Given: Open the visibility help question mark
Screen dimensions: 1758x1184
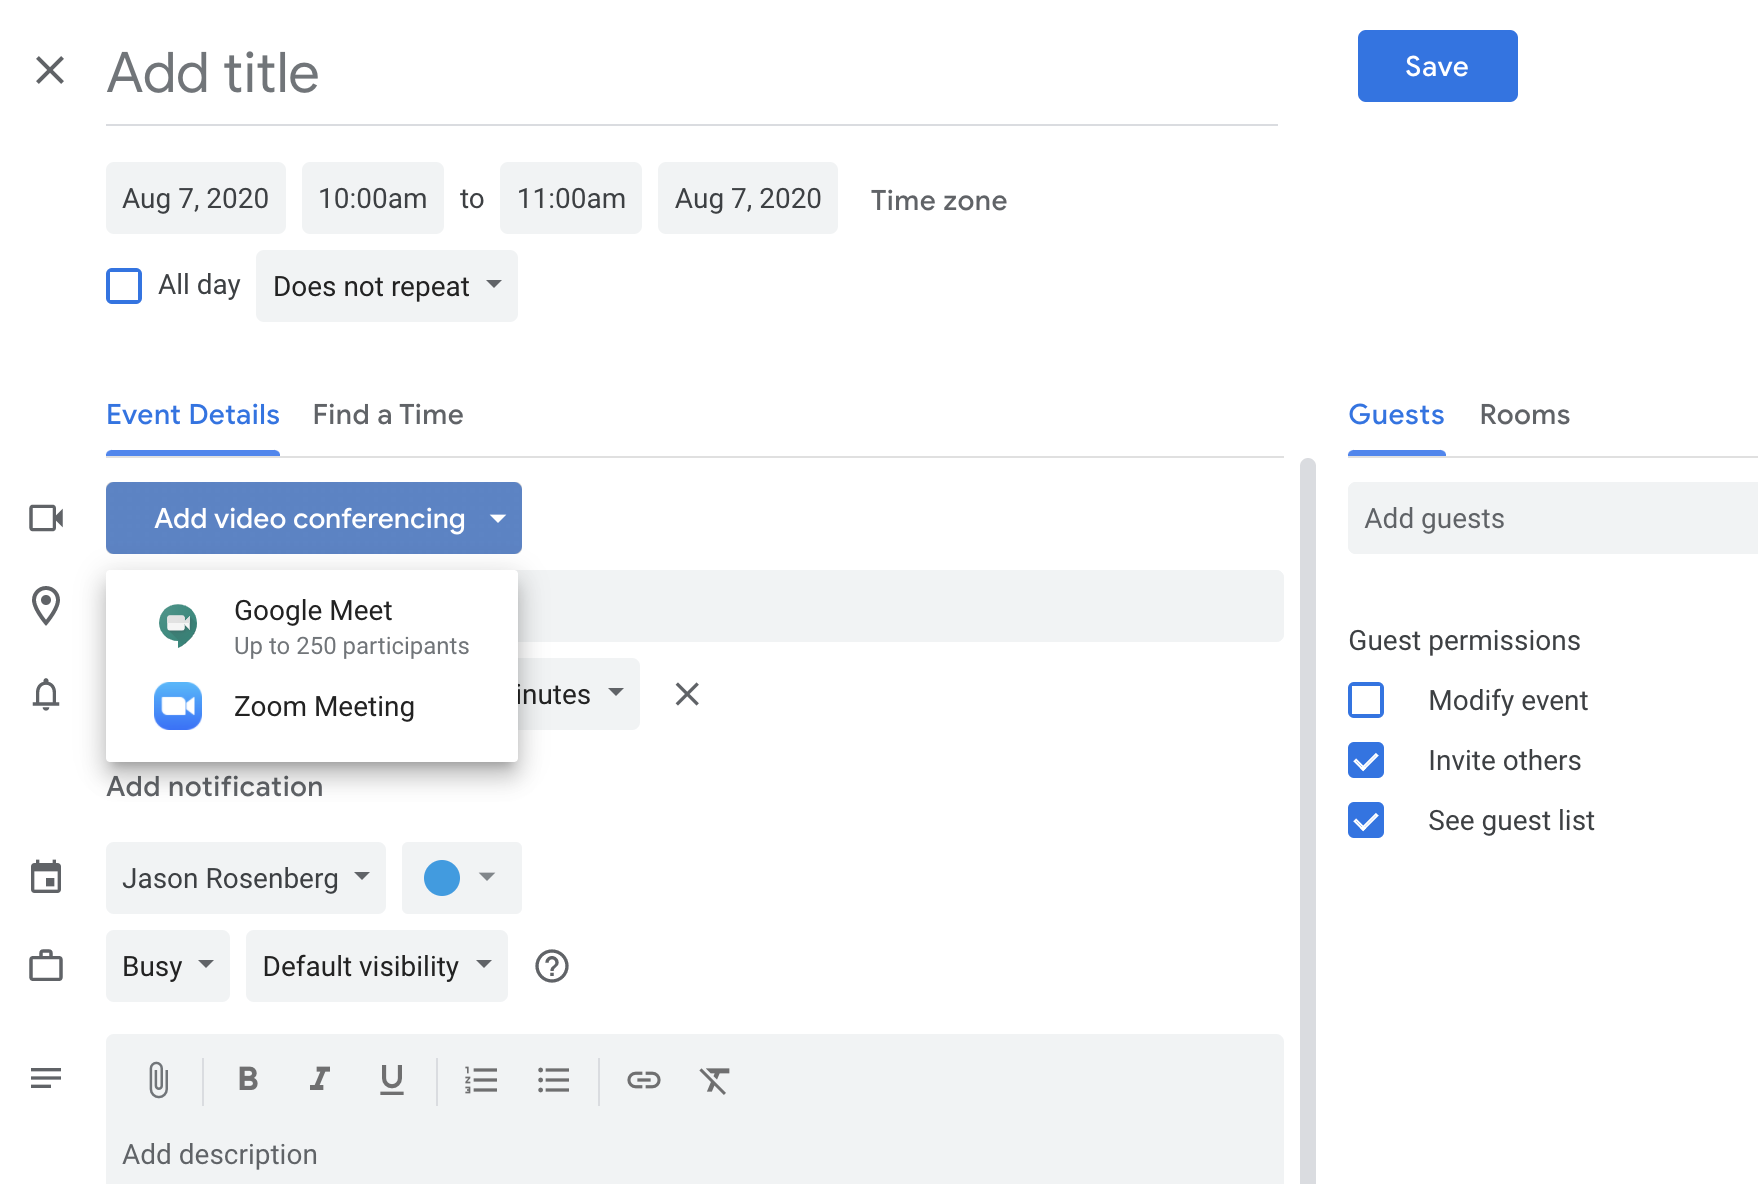Looking at the screenshot, I should [x=552, y=966].
